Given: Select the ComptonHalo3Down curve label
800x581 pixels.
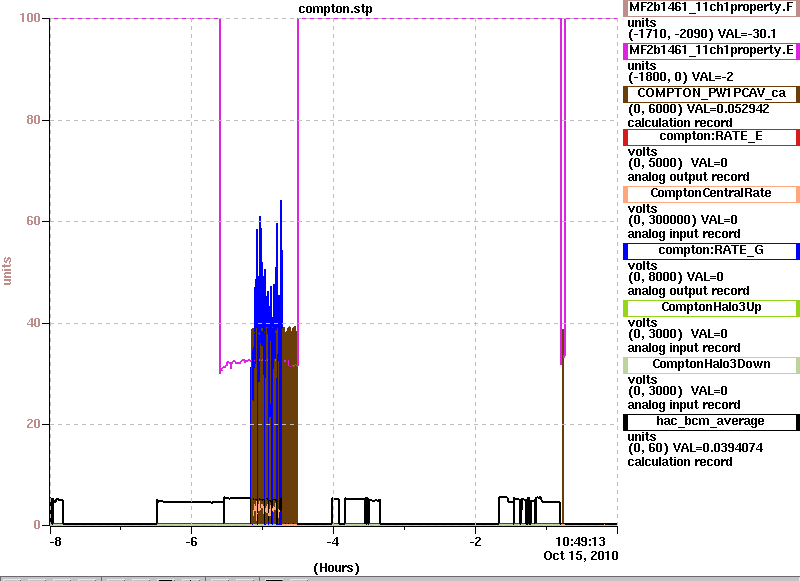Looking at the screenshot, I should (711, 365).
